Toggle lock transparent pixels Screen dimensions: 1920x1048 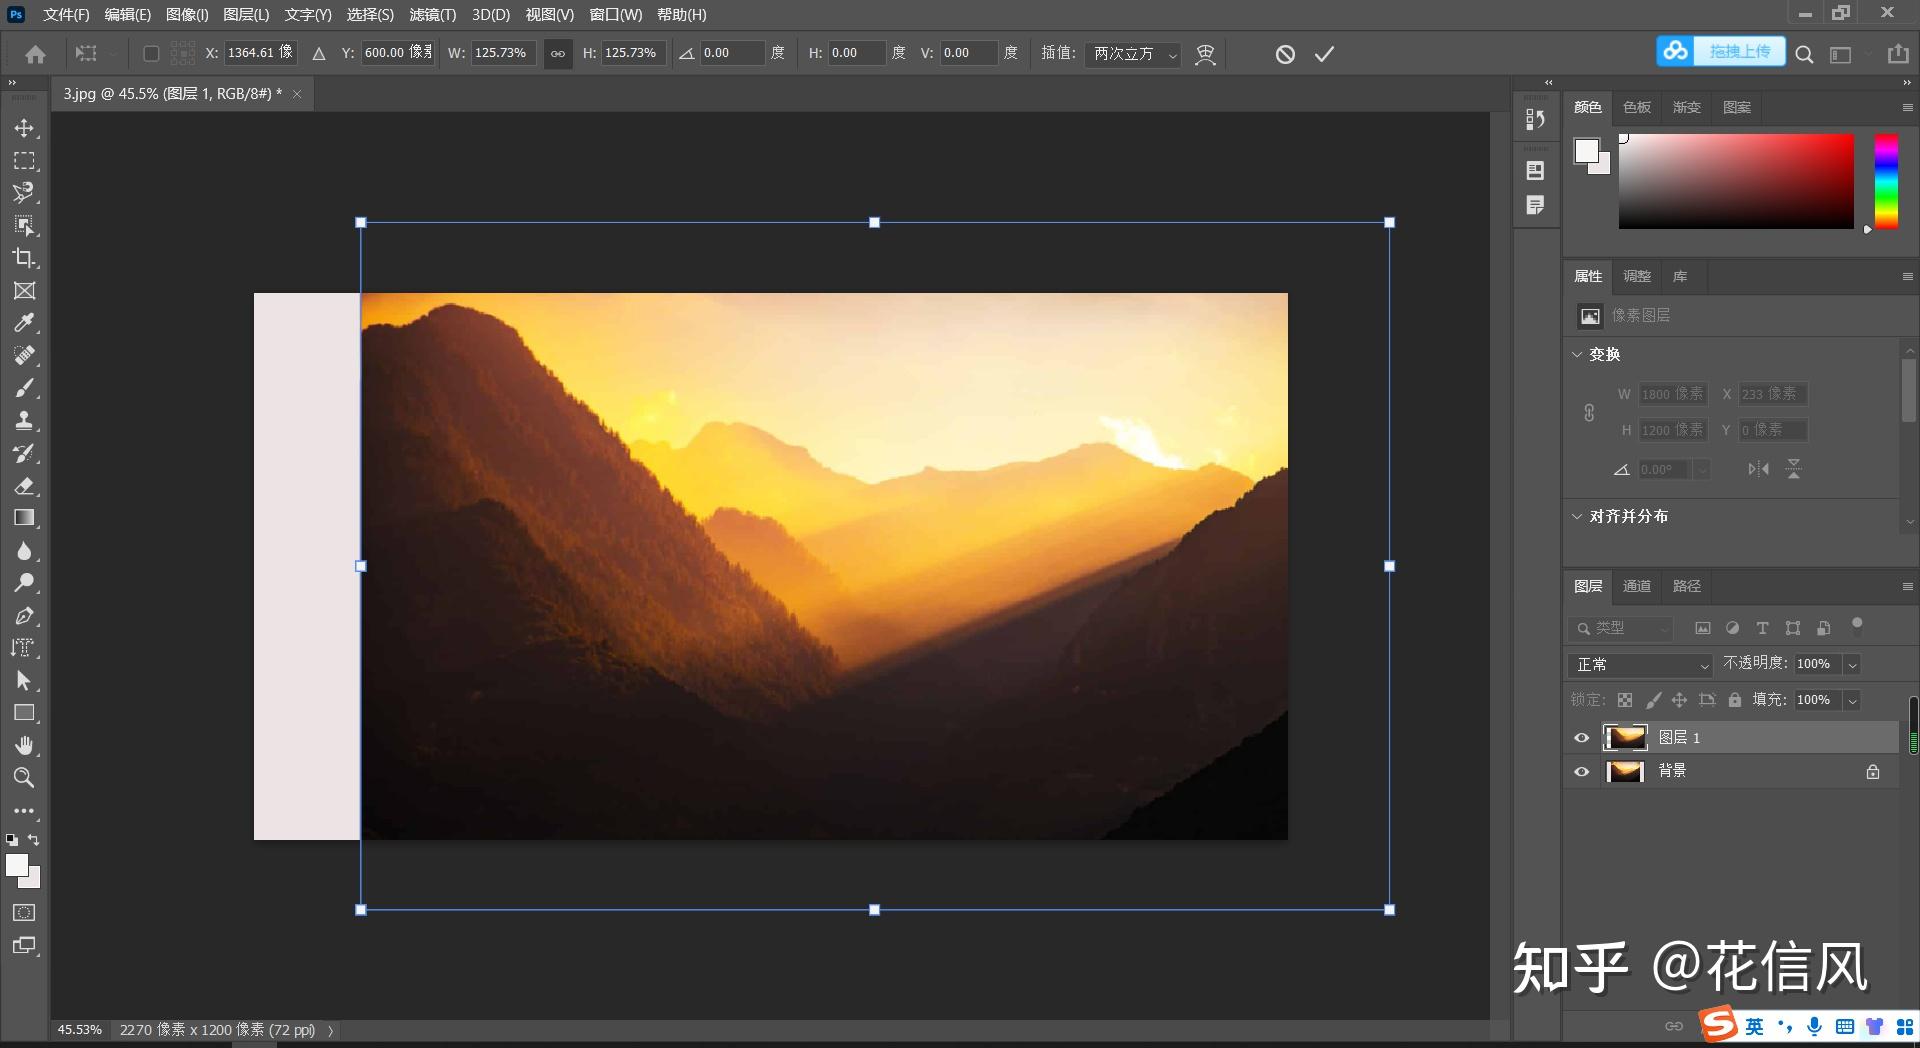[x=1625, y=700]
